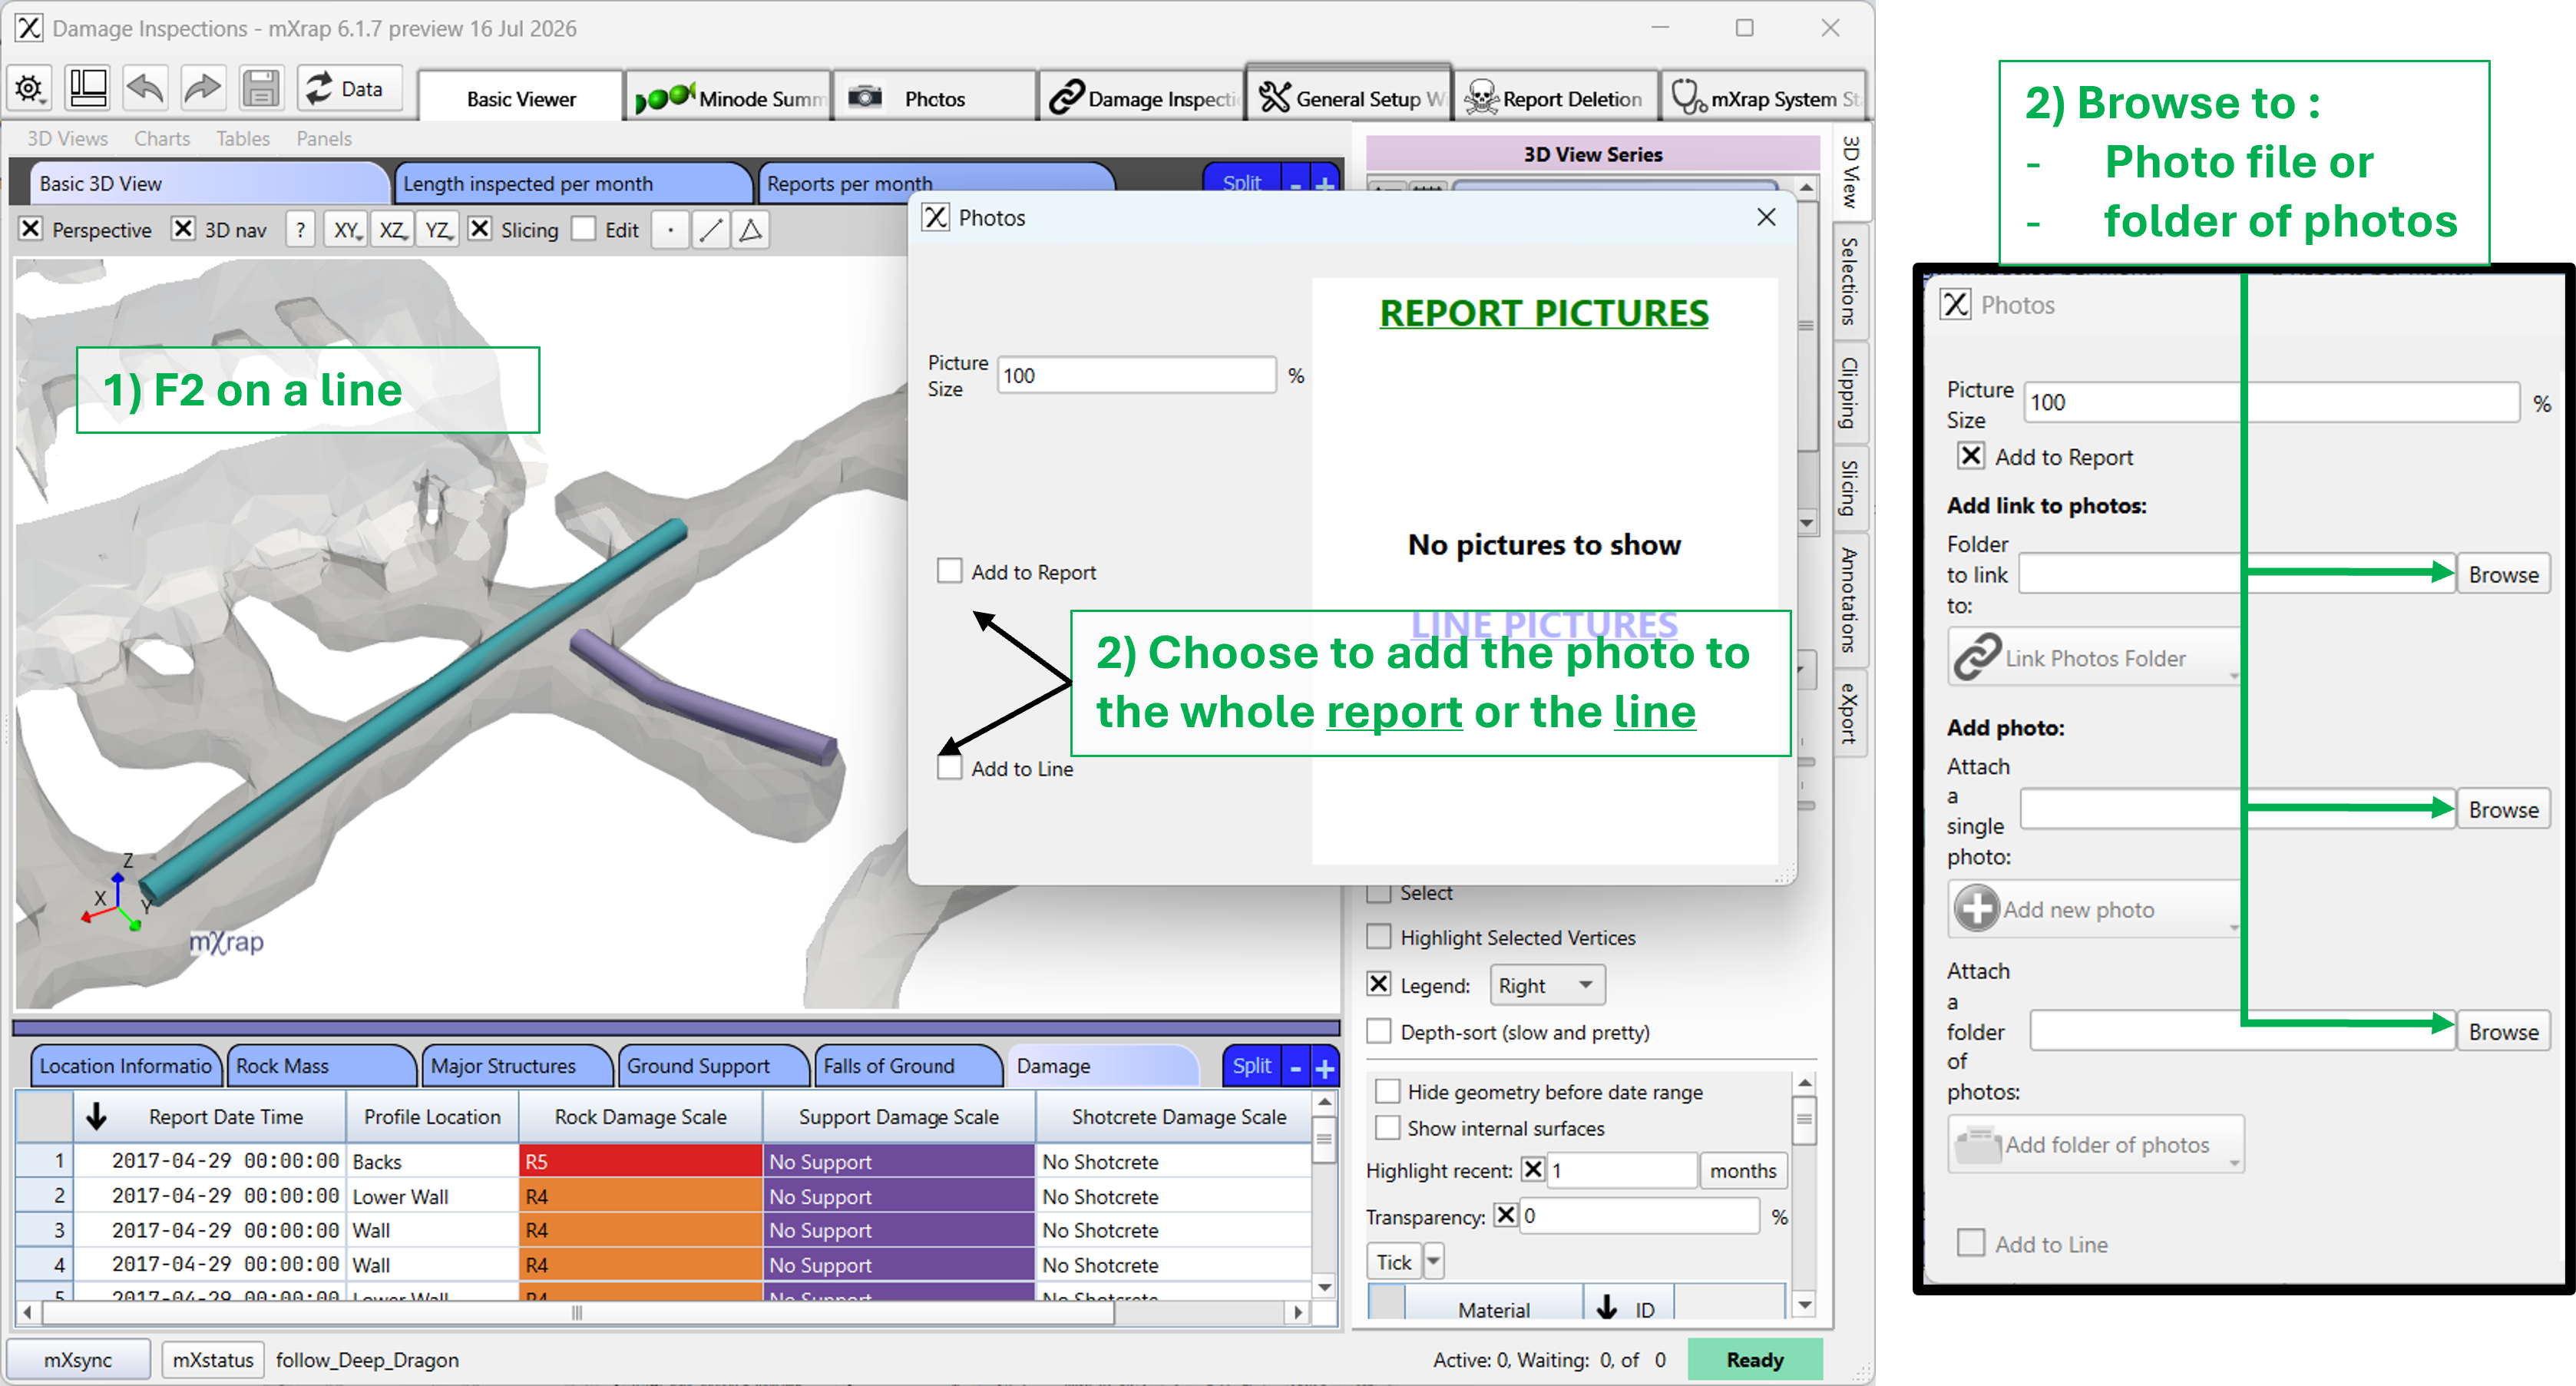
Task: Open the Legend position Right dropdown
Action: [1547, 985]
